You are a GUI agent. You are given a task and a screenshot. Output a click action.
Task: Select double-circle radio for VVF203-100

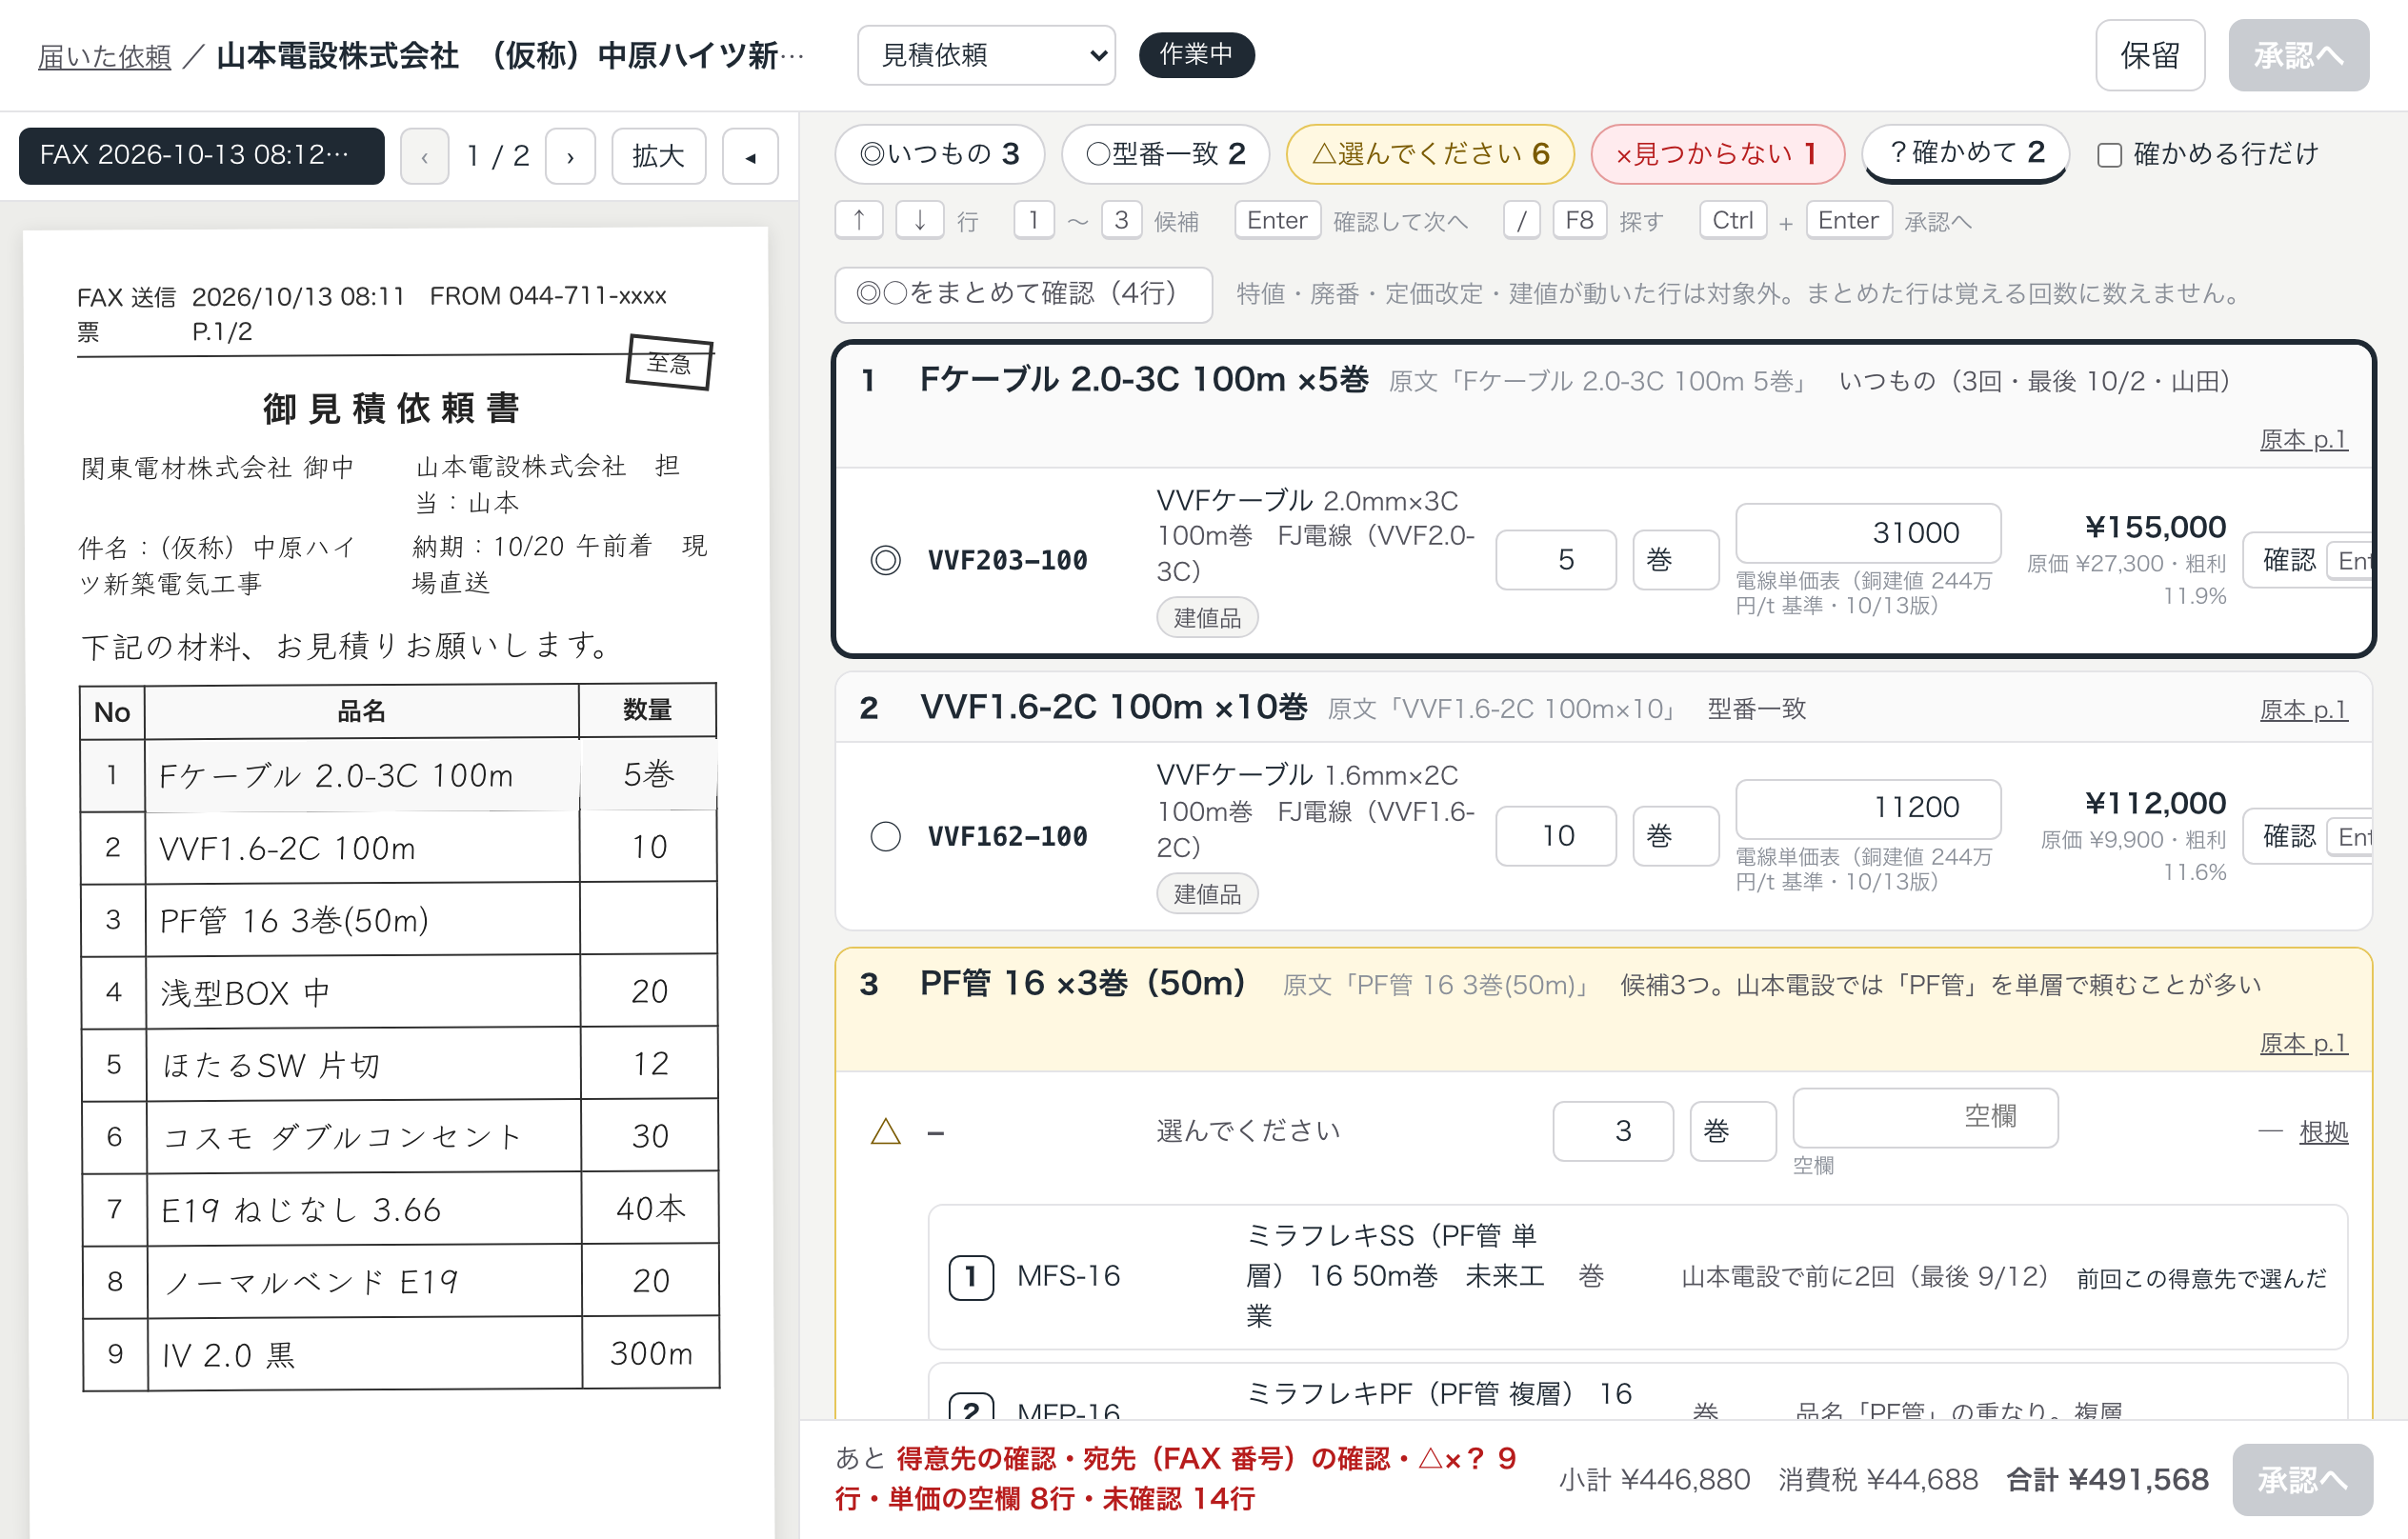point(885,560)
